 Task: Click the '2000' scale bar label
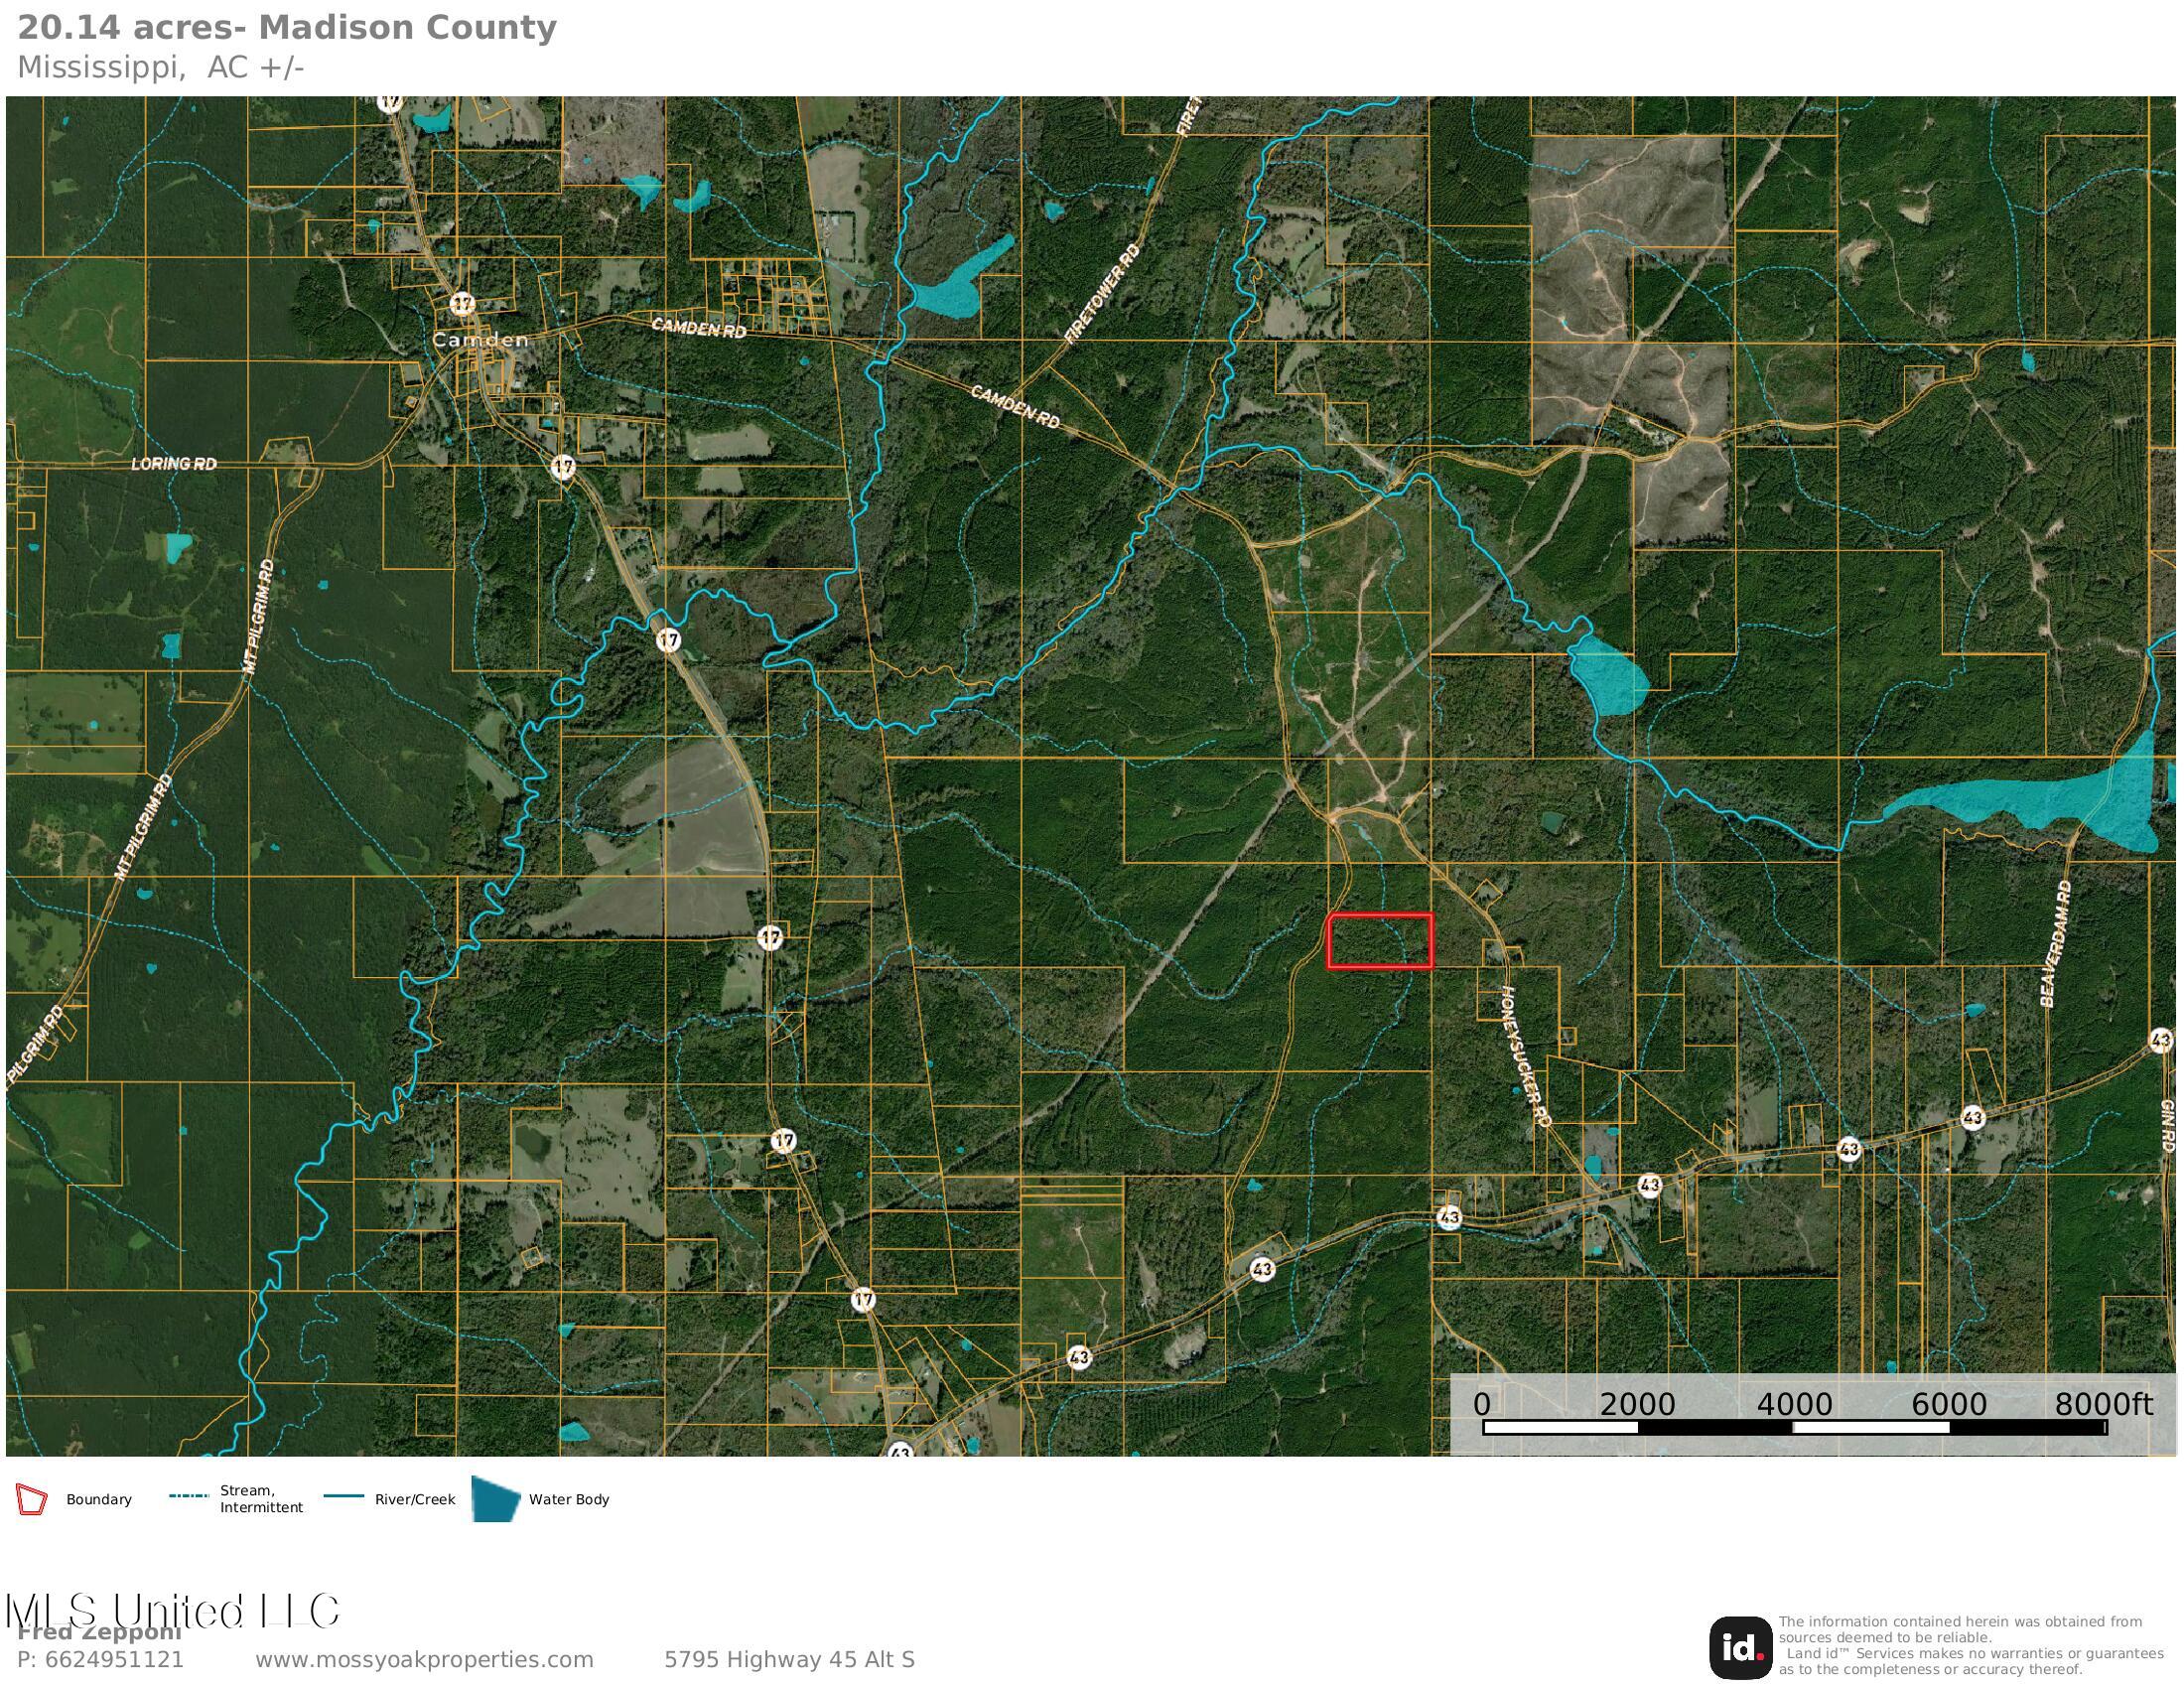(1637, 1404)
